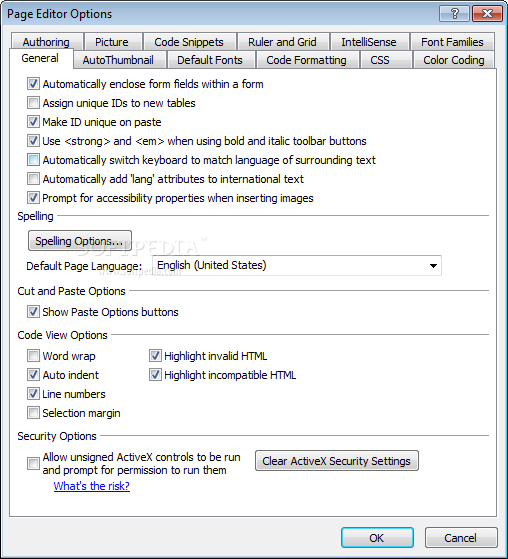Viewport: 508px width, 559px height.
Task: Switch to the Font Families tab
Action: [452, 42]
